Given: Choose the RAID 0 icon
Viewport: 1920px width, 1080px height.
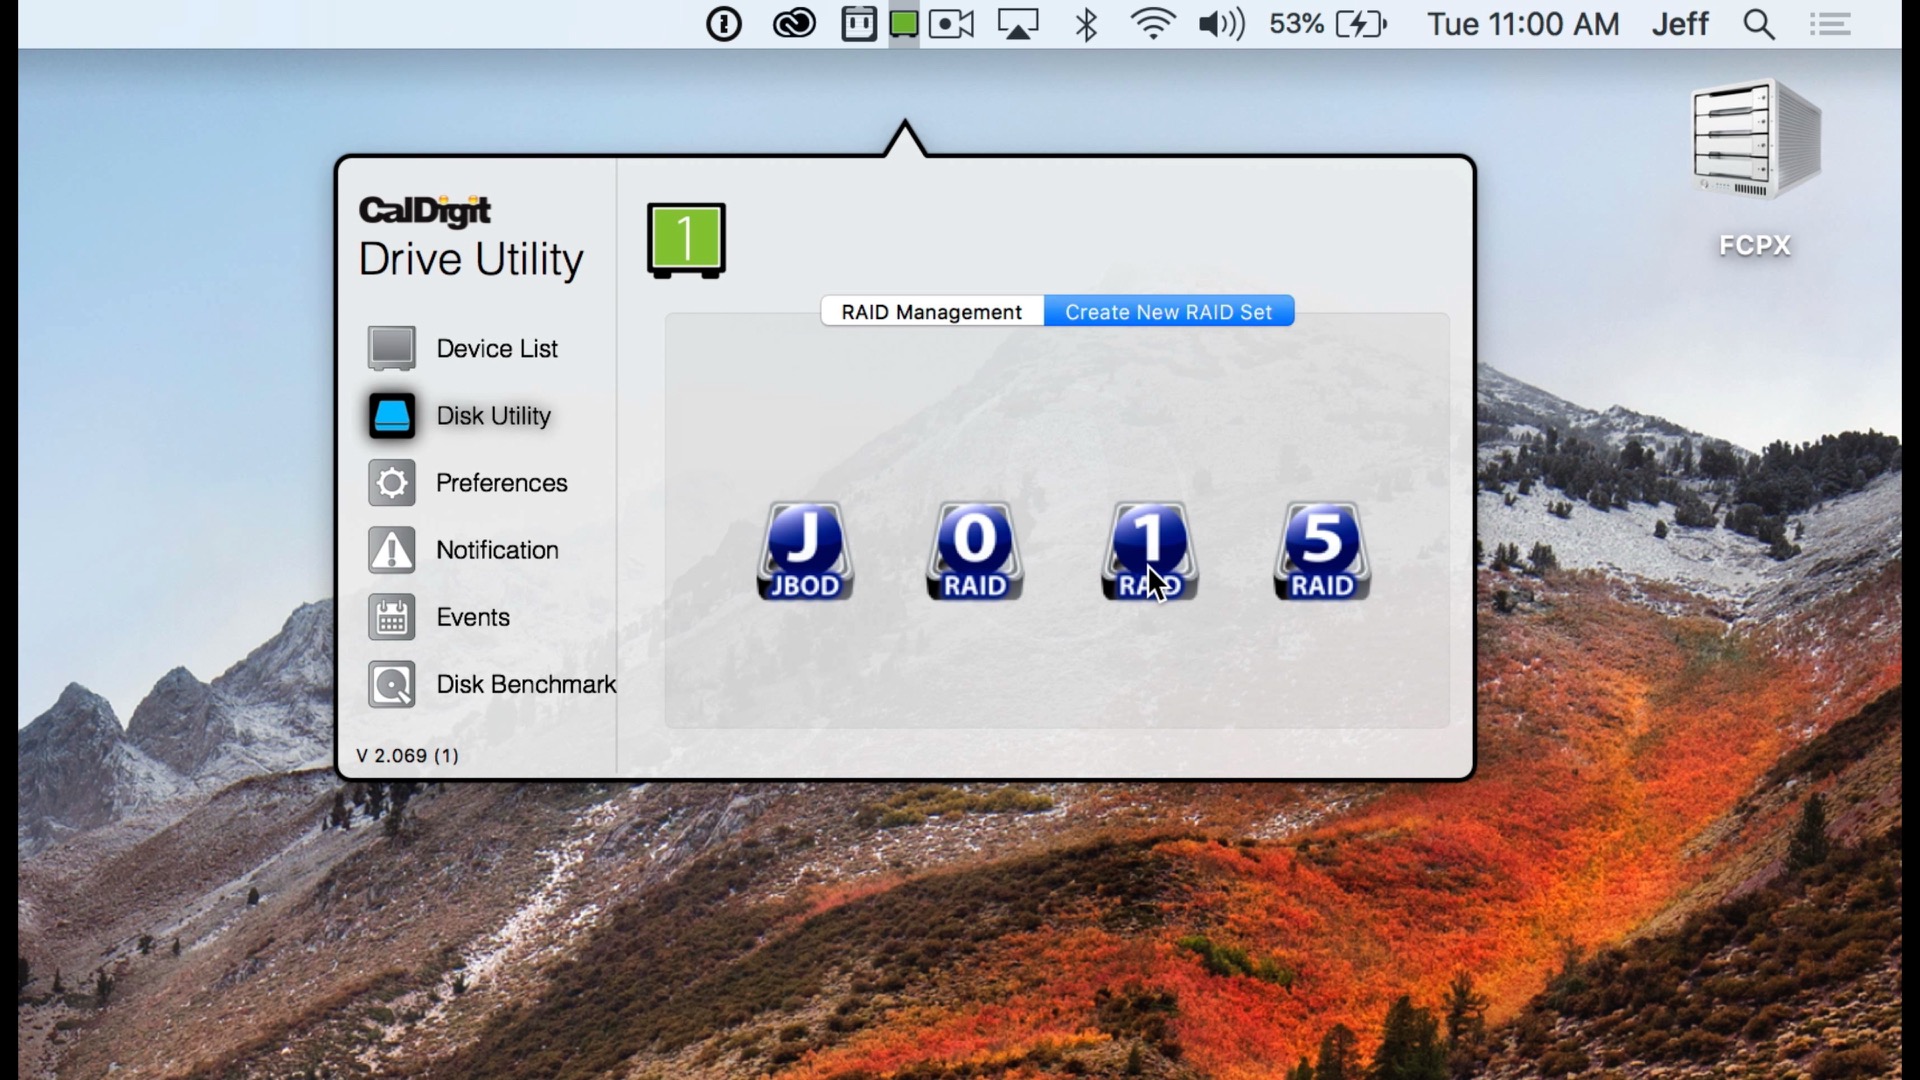Looking at the screenshot, I should [x=975, y=551].
